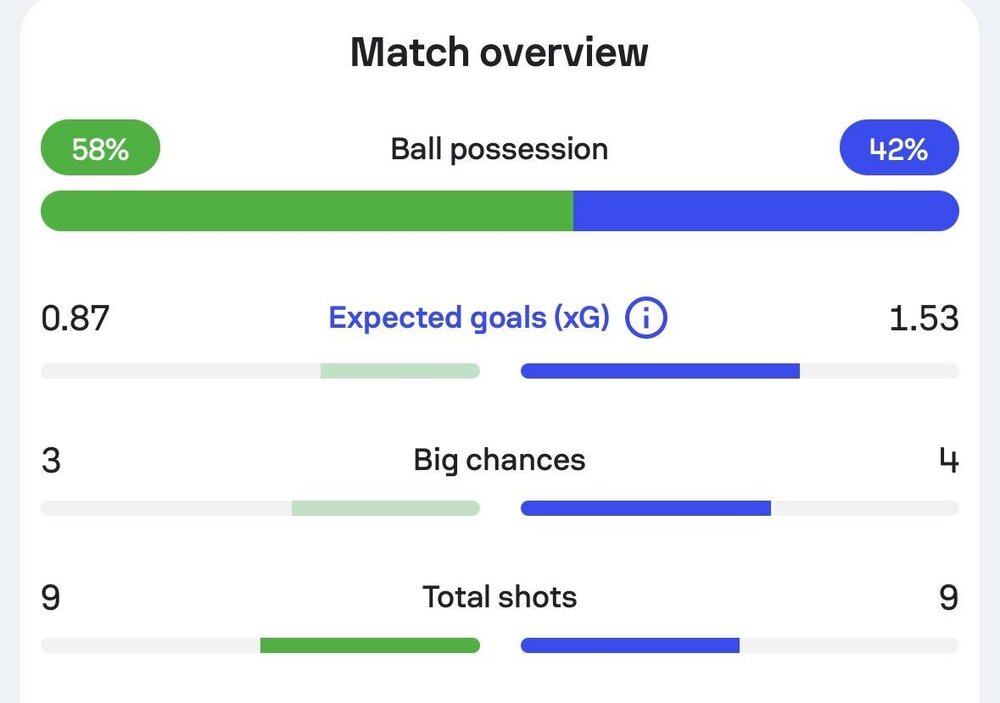Click the green part of possession bar
Image resolution: width=1000 pixels, height=703 pixels.
coord(307,211)
